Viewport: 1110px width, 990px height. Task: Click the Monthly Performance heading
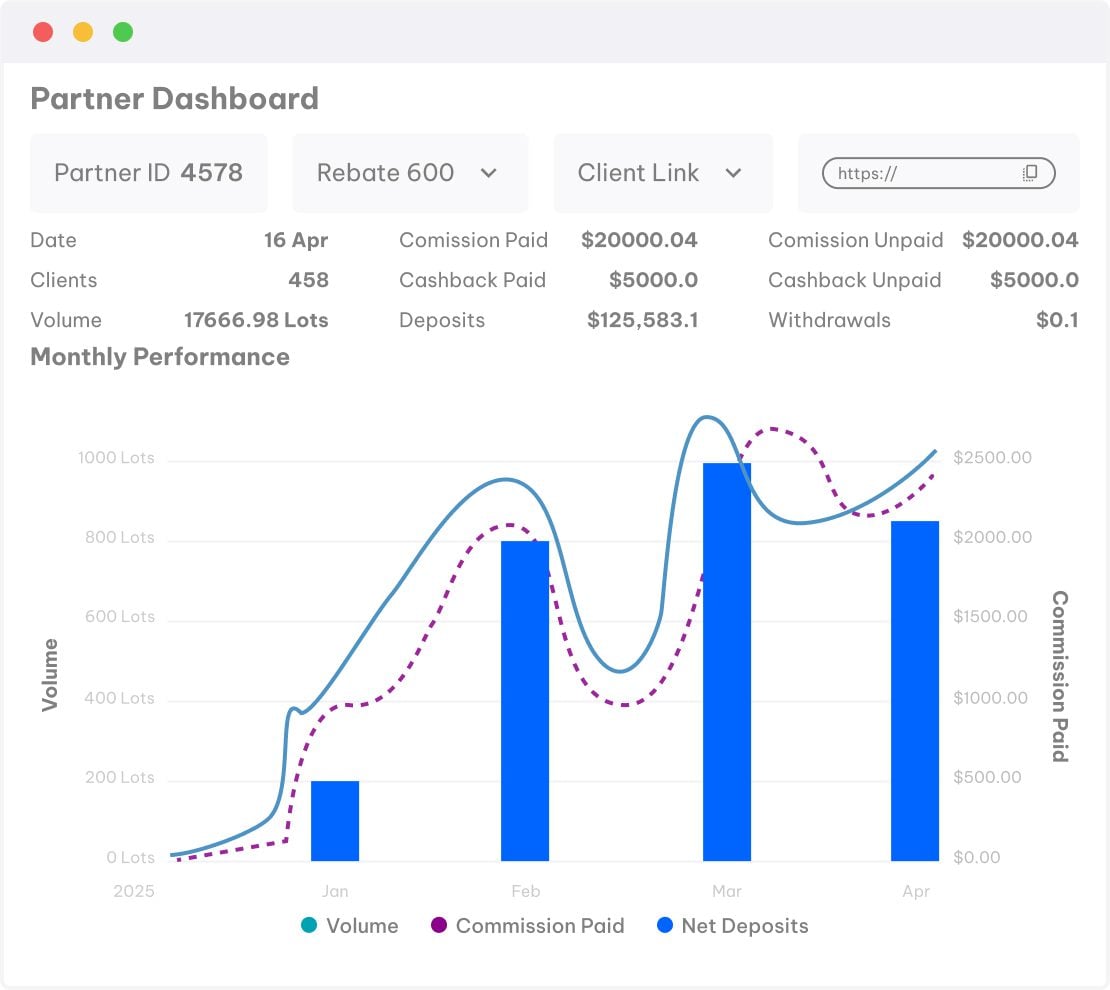[x=160, y=357]
